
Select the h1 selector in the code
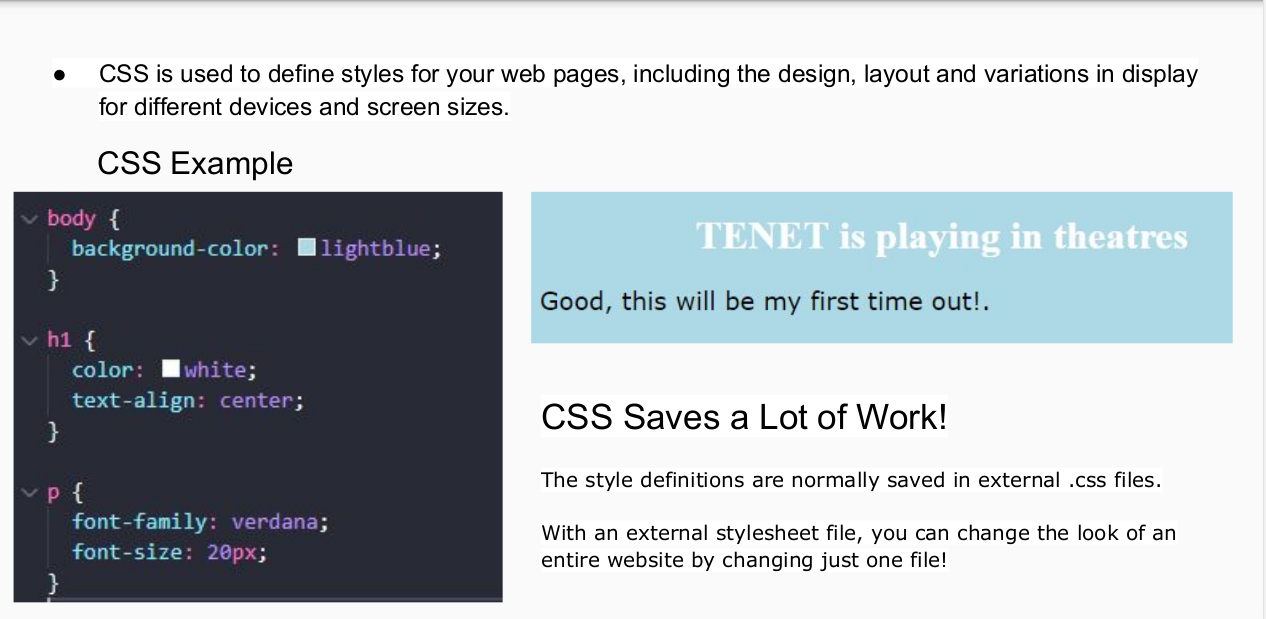click(58, 339)
